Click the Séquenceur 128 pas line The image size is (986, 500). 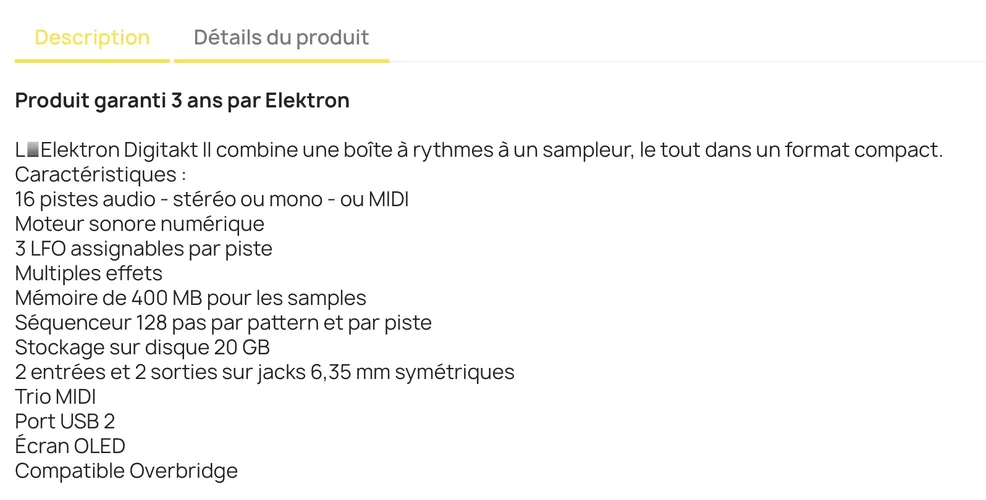point(224,323)
